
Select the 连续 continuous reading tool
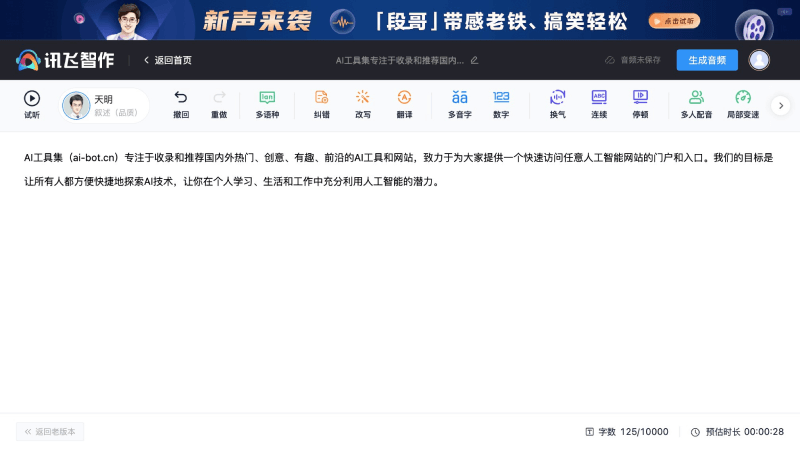coord(599,104)
